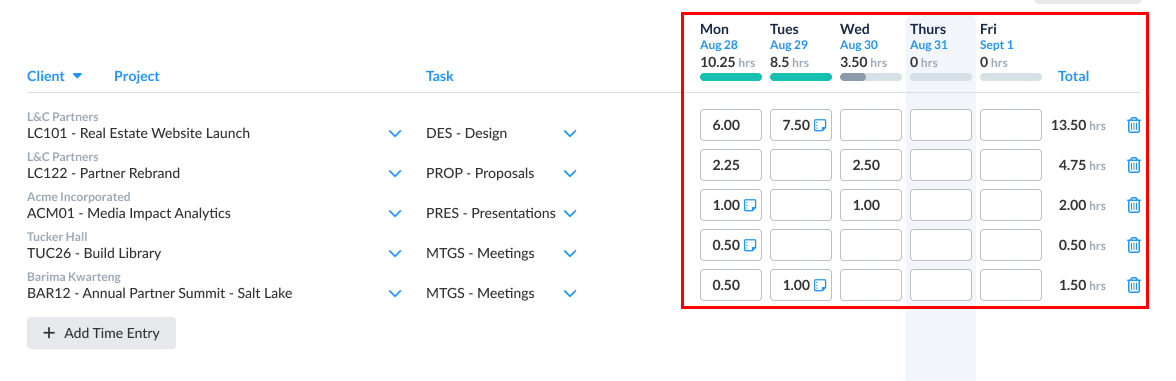Screen dimensions: 1176x381
Task: Remove the TUC26 Build Library entry
Action: point(1133,244)
